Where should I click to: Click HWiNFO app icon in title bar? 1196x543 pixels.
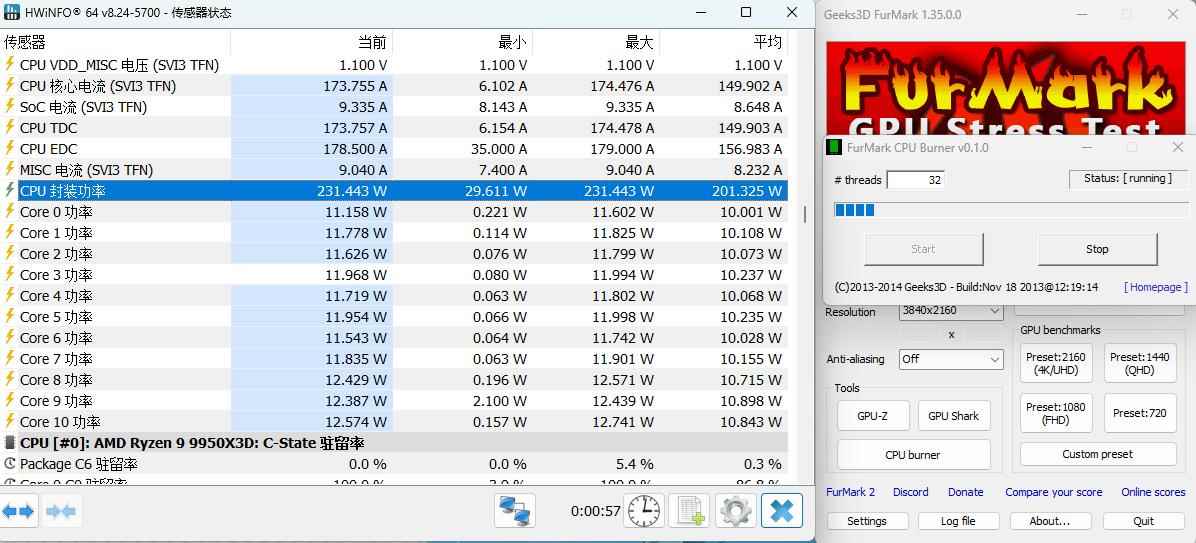(x=11, y=12)
